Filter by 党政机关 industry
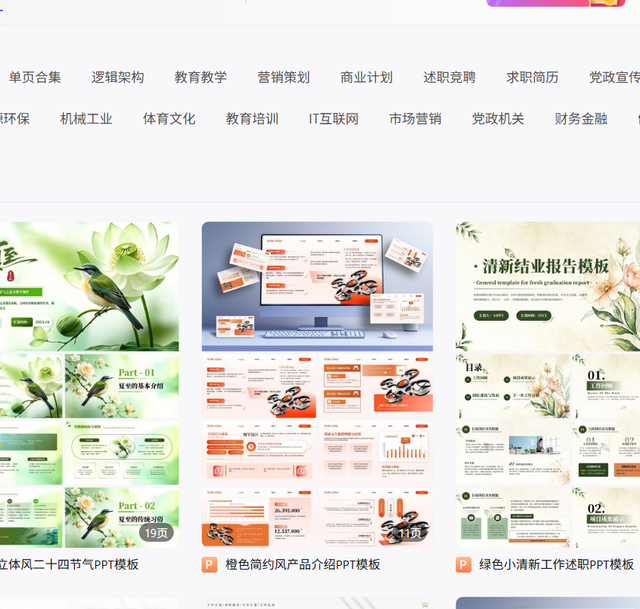 (x=498, y=119)
